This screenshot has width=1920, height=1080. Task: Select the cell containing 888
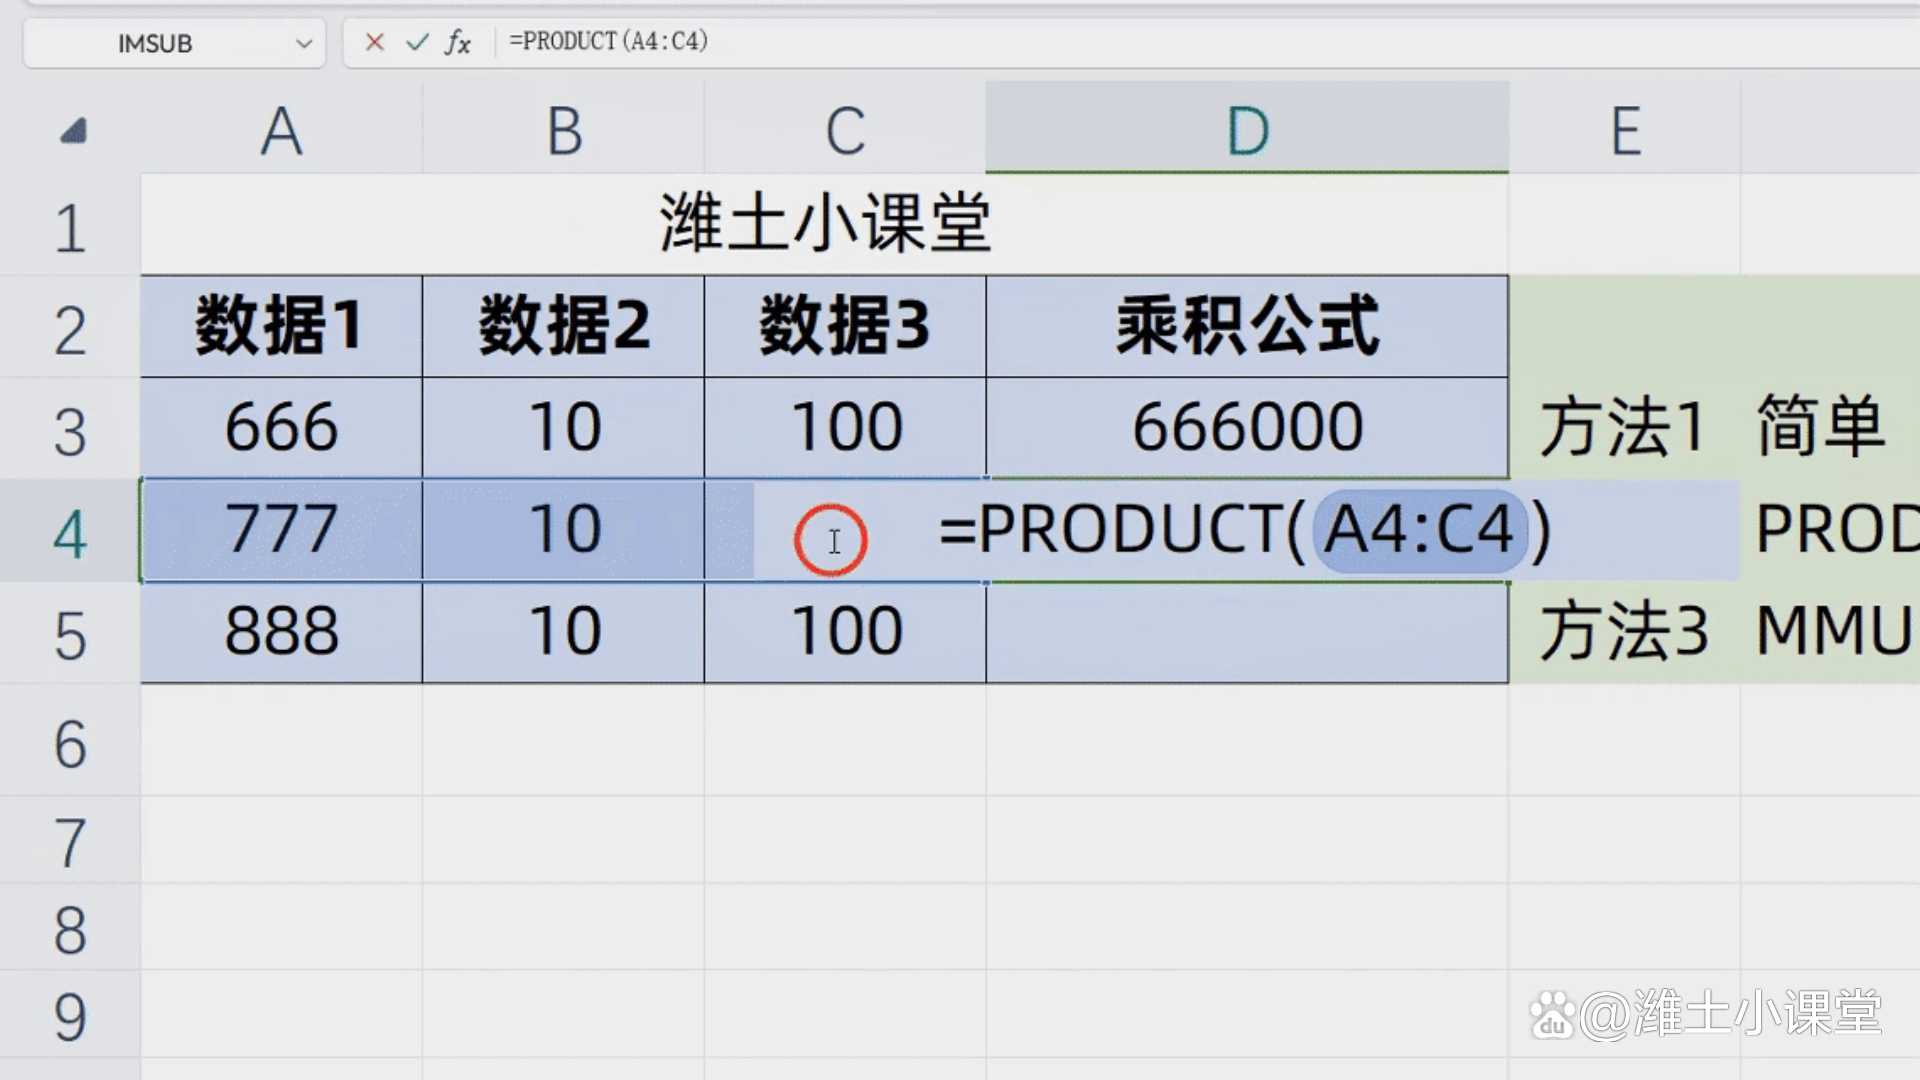coord(281,632)
